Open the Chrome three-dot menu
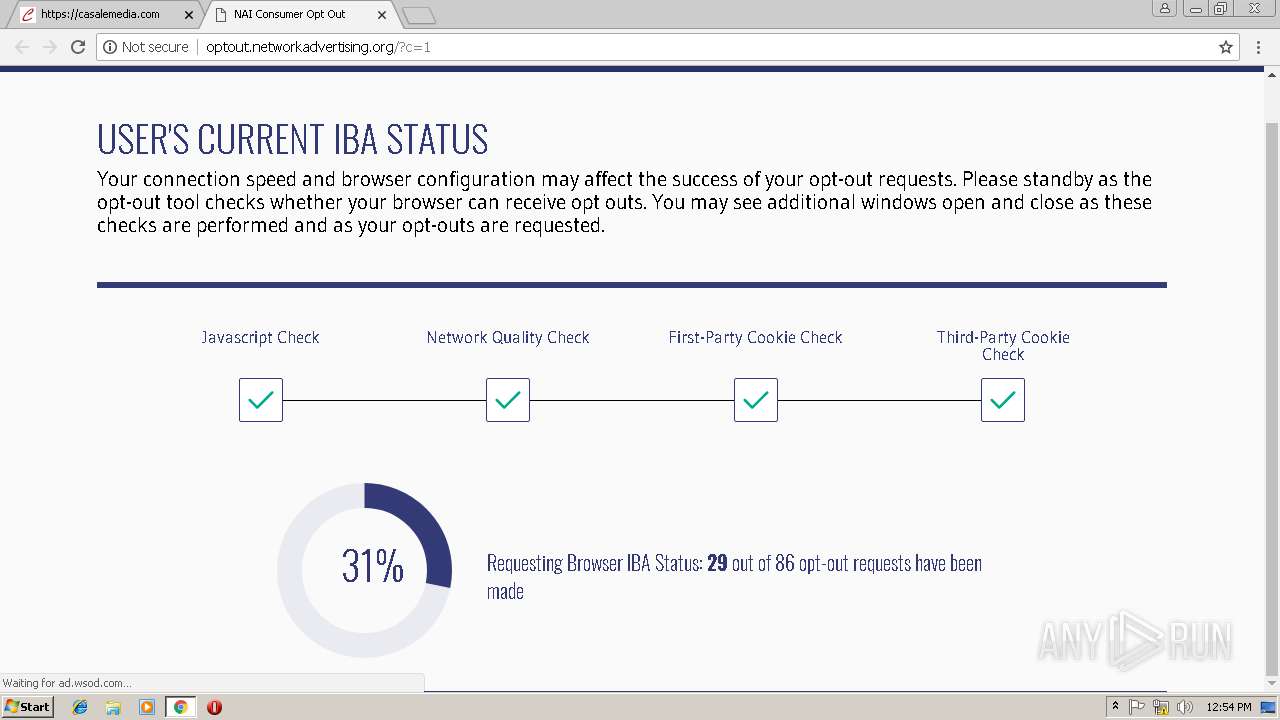Viewport: 1280px width, 720px height. click(x=1258, y=47)
